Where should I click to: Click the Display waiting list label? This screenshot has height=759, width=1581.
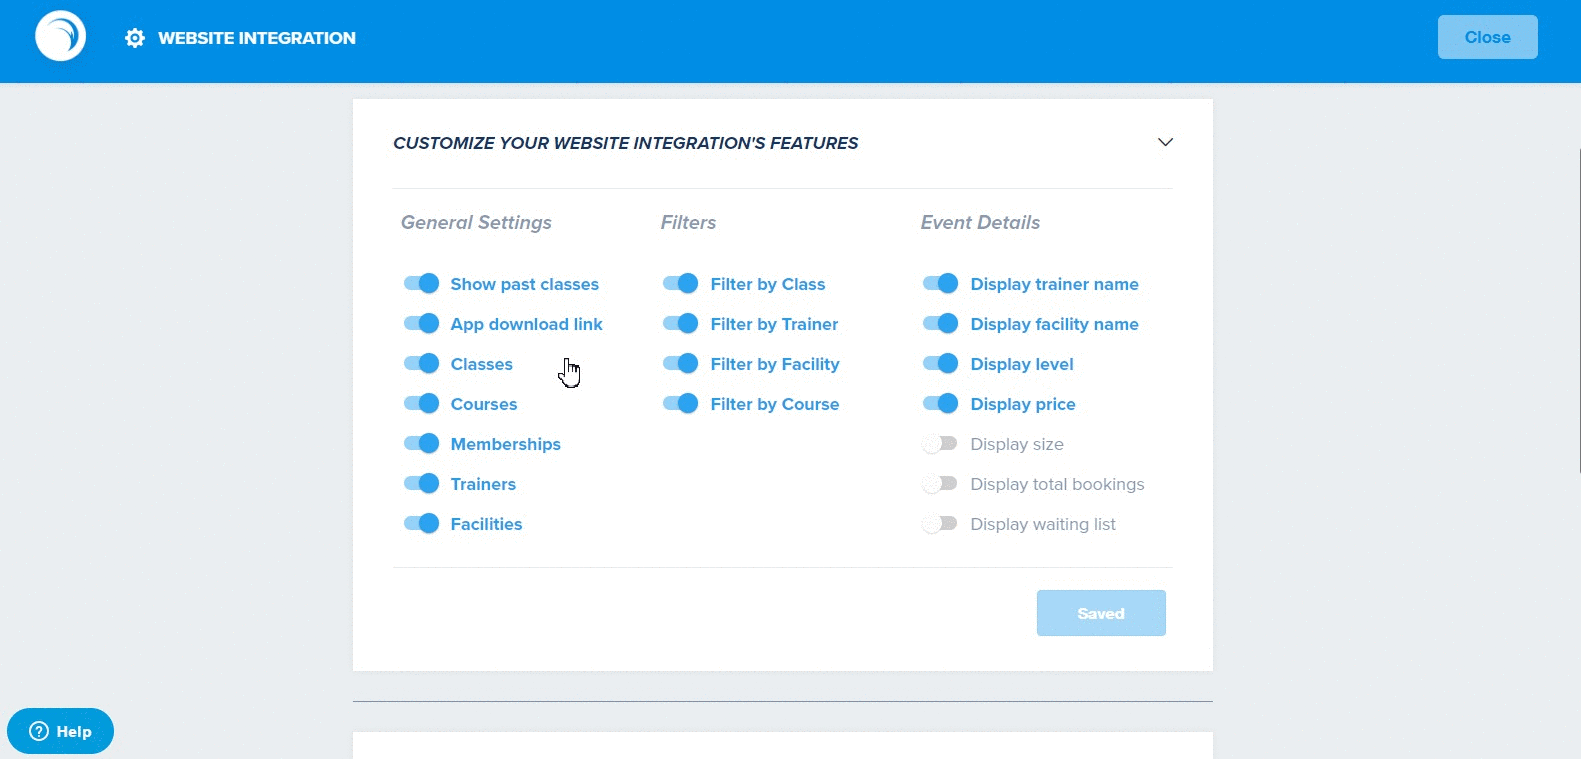coord(1043,524)
